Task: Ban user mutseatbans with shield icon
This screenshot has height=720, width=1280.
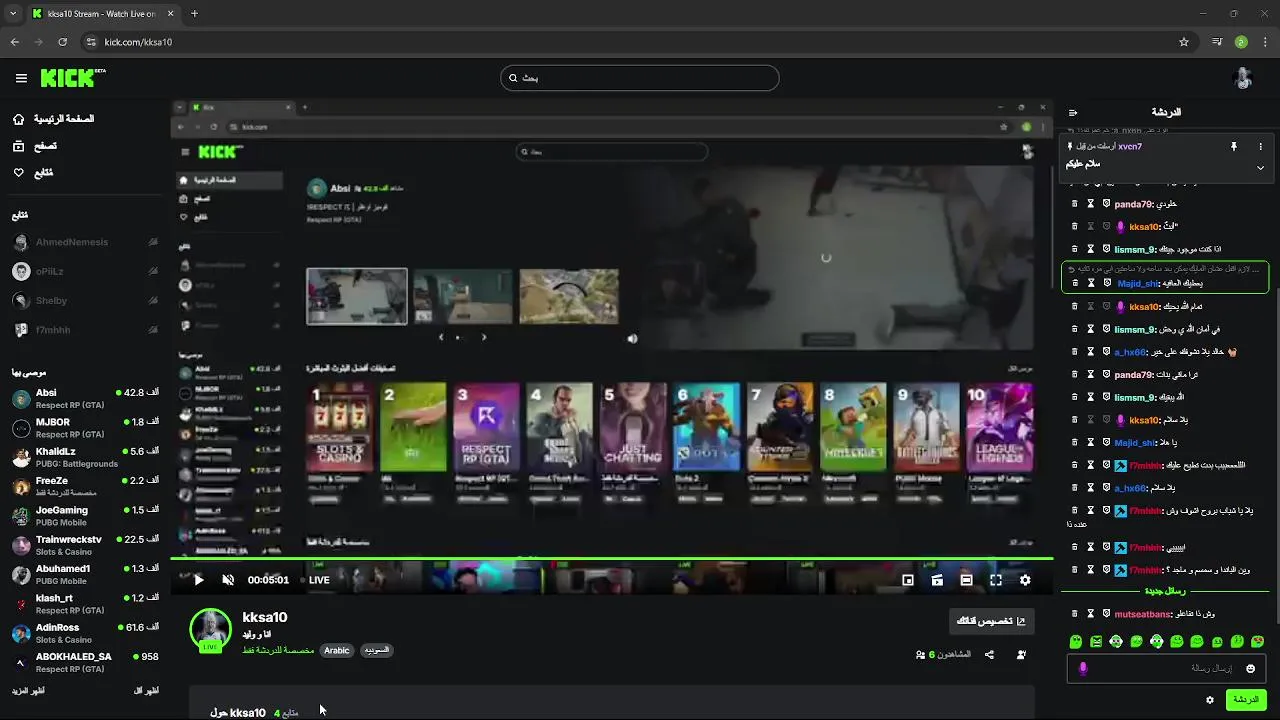Action: (1107, 613)
